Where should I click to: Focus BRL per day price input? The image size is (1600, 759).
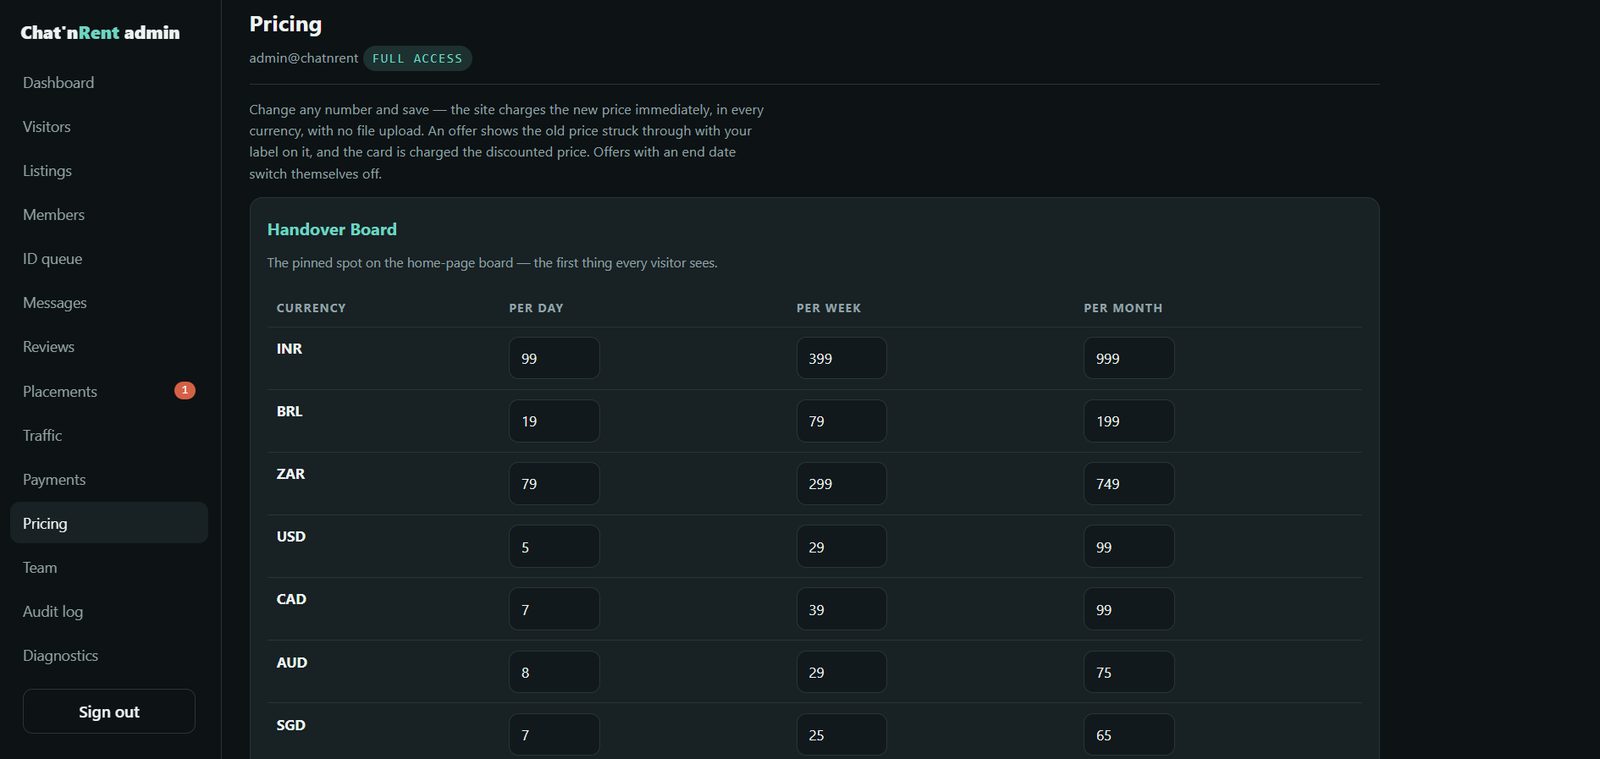(x=554, y=421)
